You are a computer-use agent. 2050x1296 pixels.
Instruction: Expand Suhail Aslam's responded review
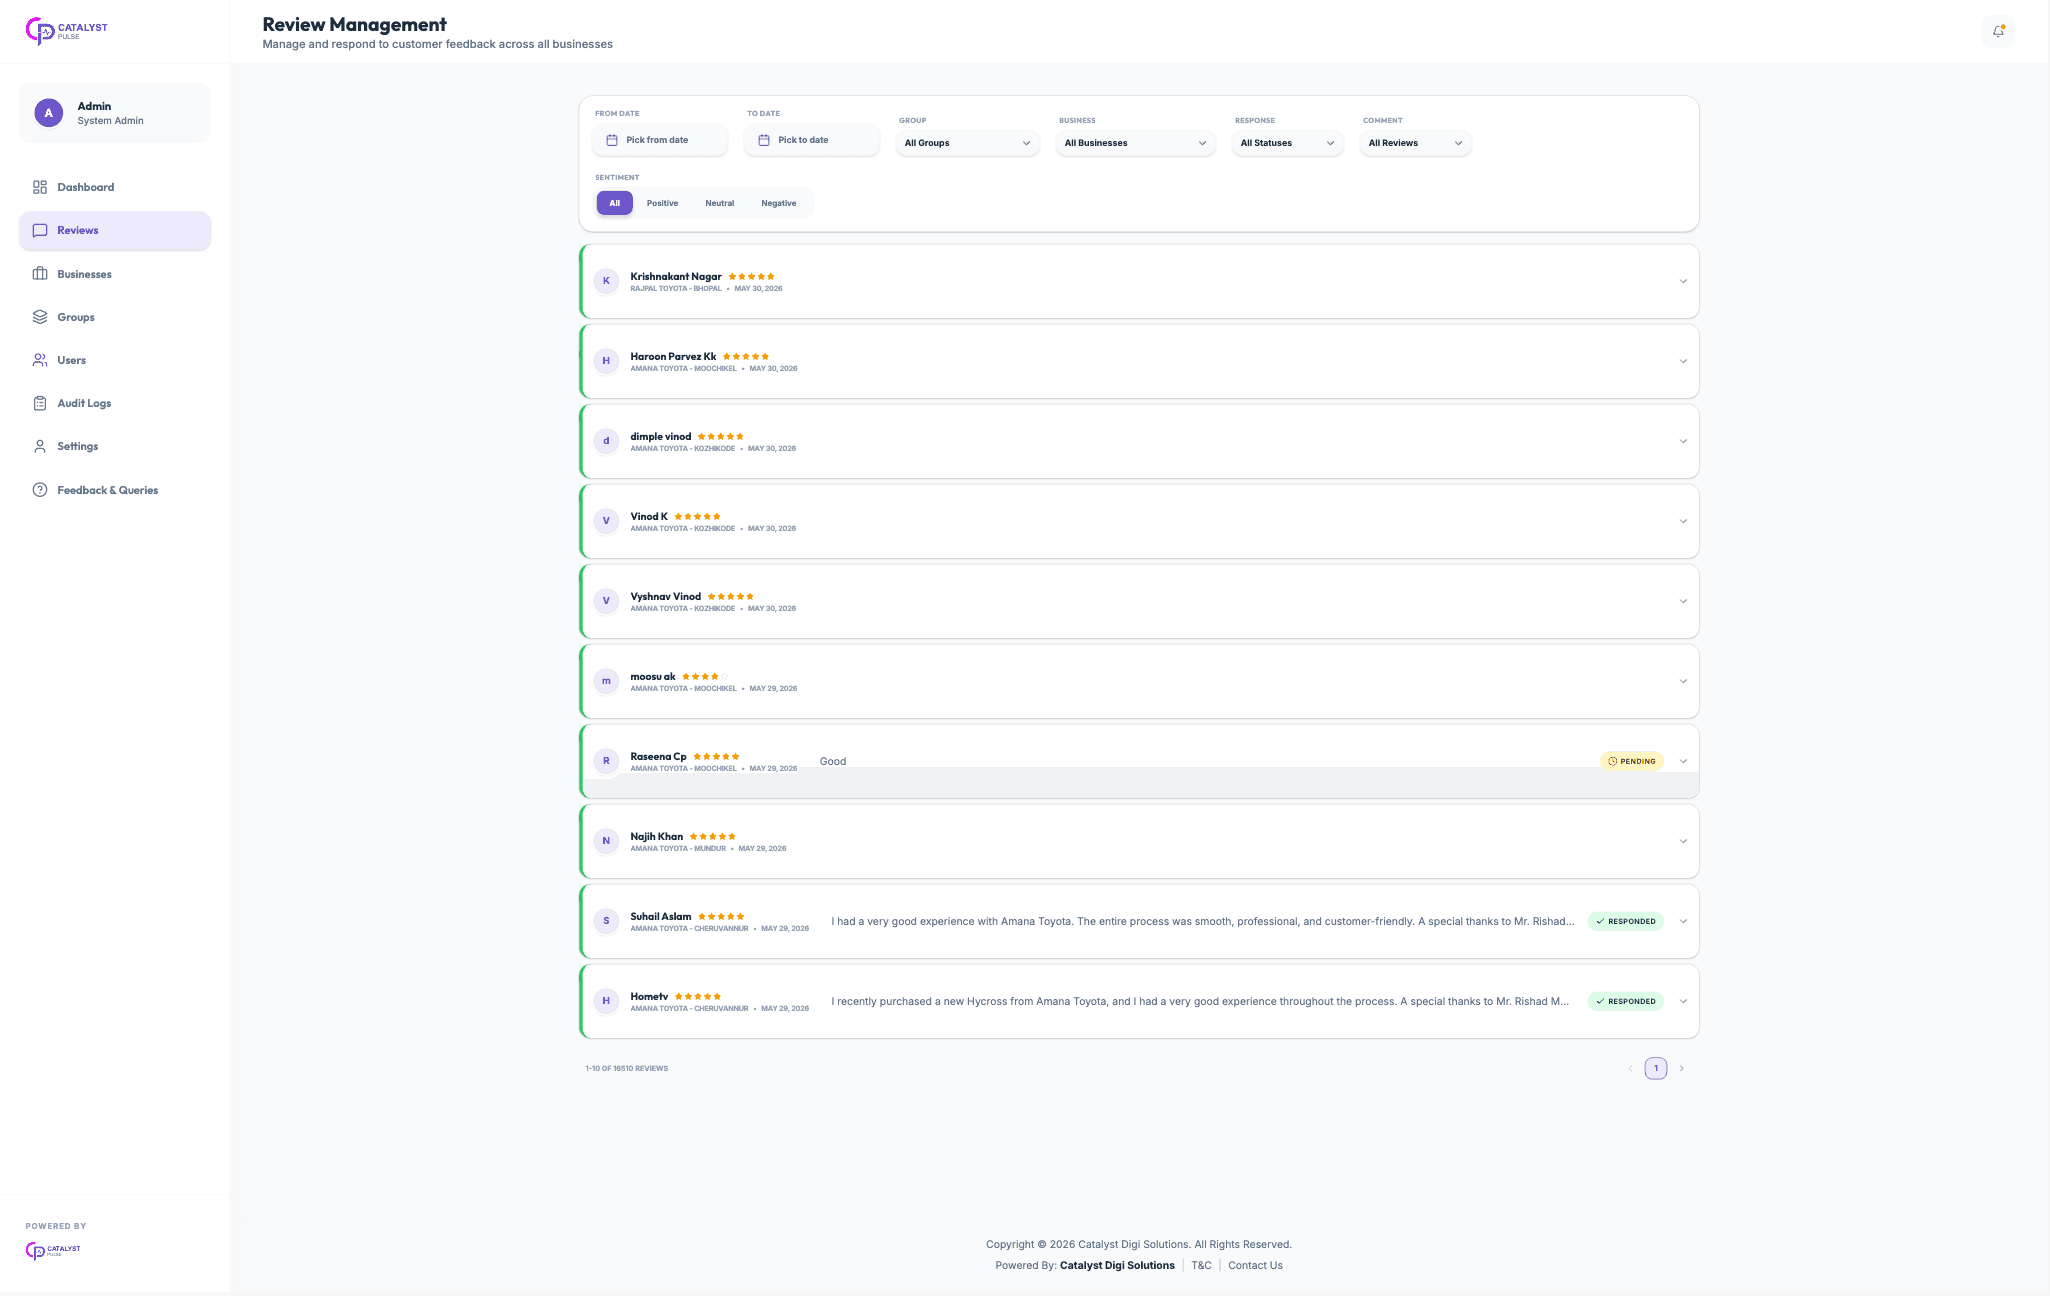[x=1683, y=921]
